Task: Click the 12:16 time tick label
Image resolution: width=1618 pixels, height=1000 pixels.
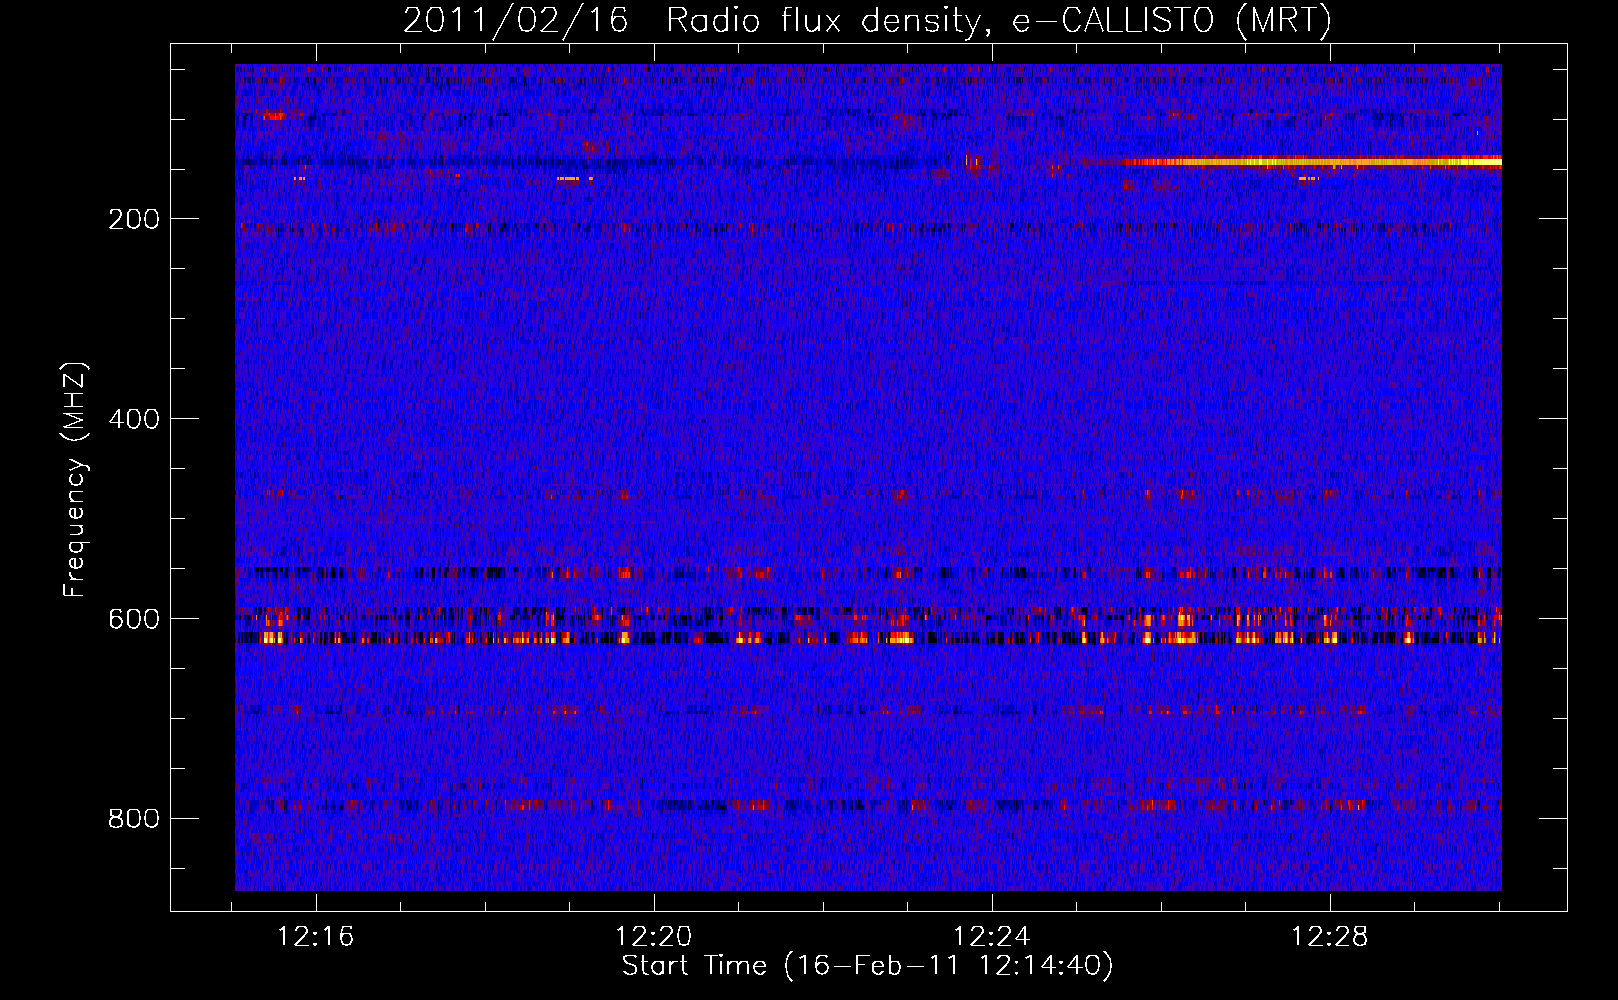Action: pos(316,937)
